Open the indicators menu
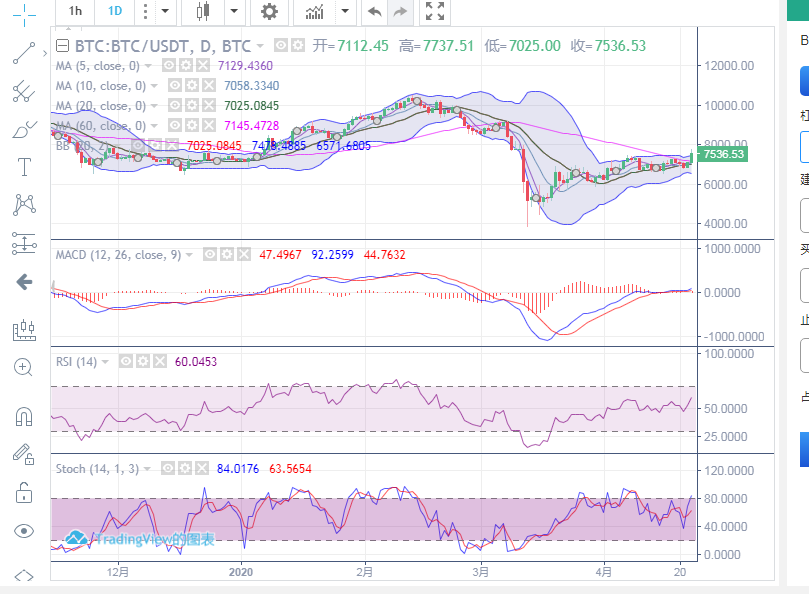Viewport: 809px width, 603px height. [x=314, y=11]
